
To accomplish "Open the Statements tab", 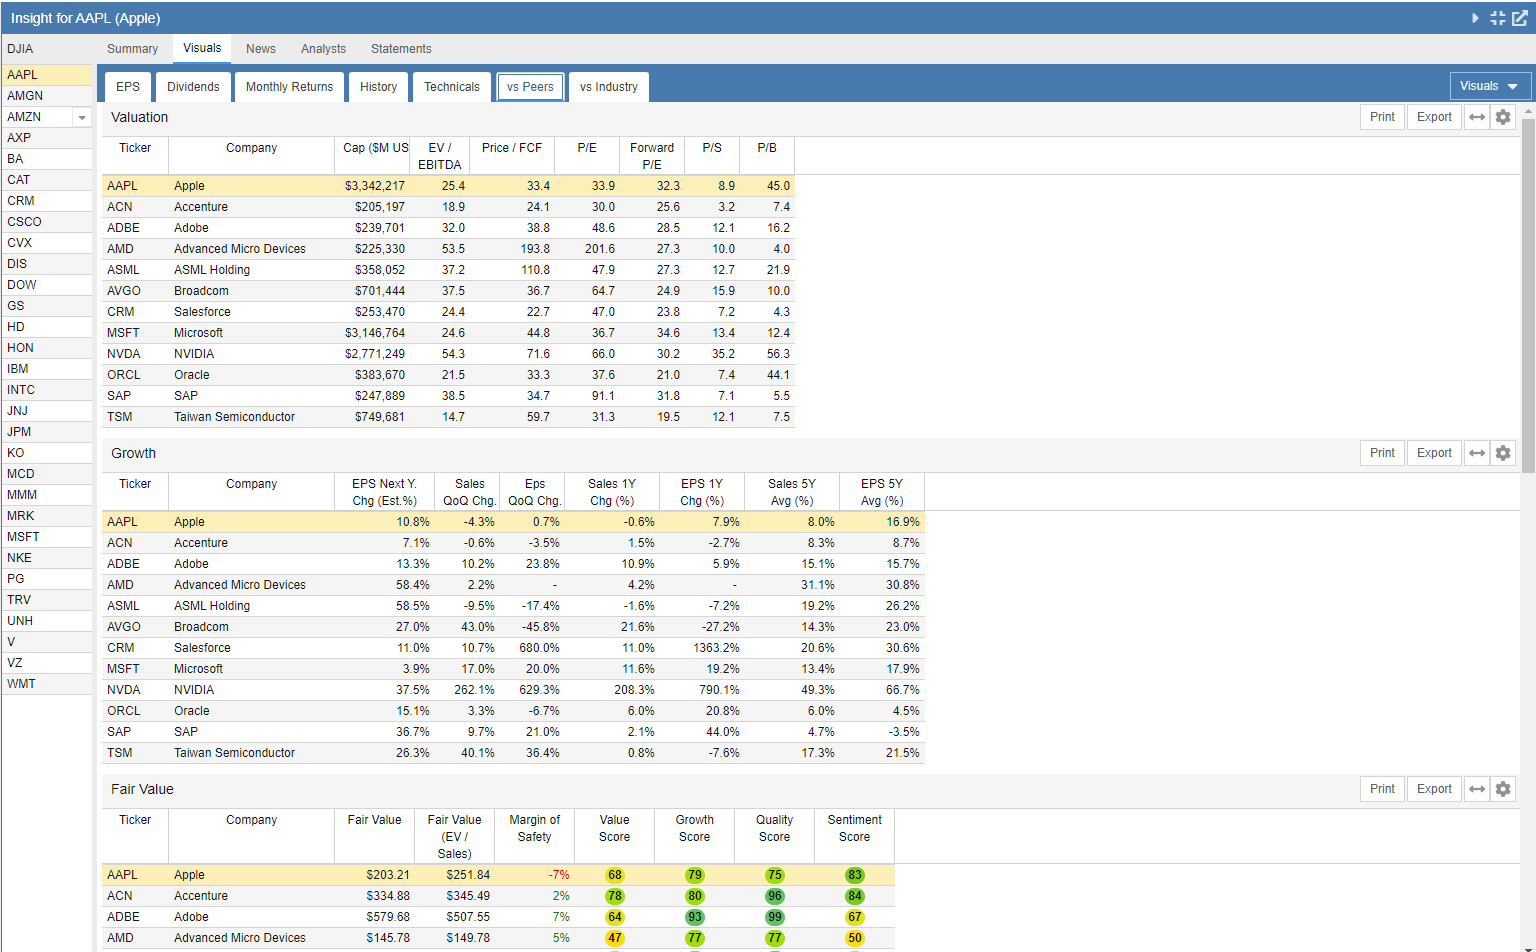I will click(x=401, y=49).
